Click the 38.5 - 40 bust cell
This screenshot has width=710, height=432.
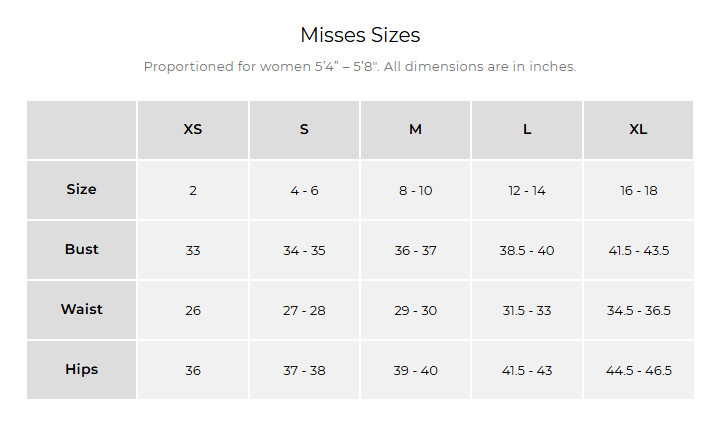pyautogui.click(x=527, y=250)
